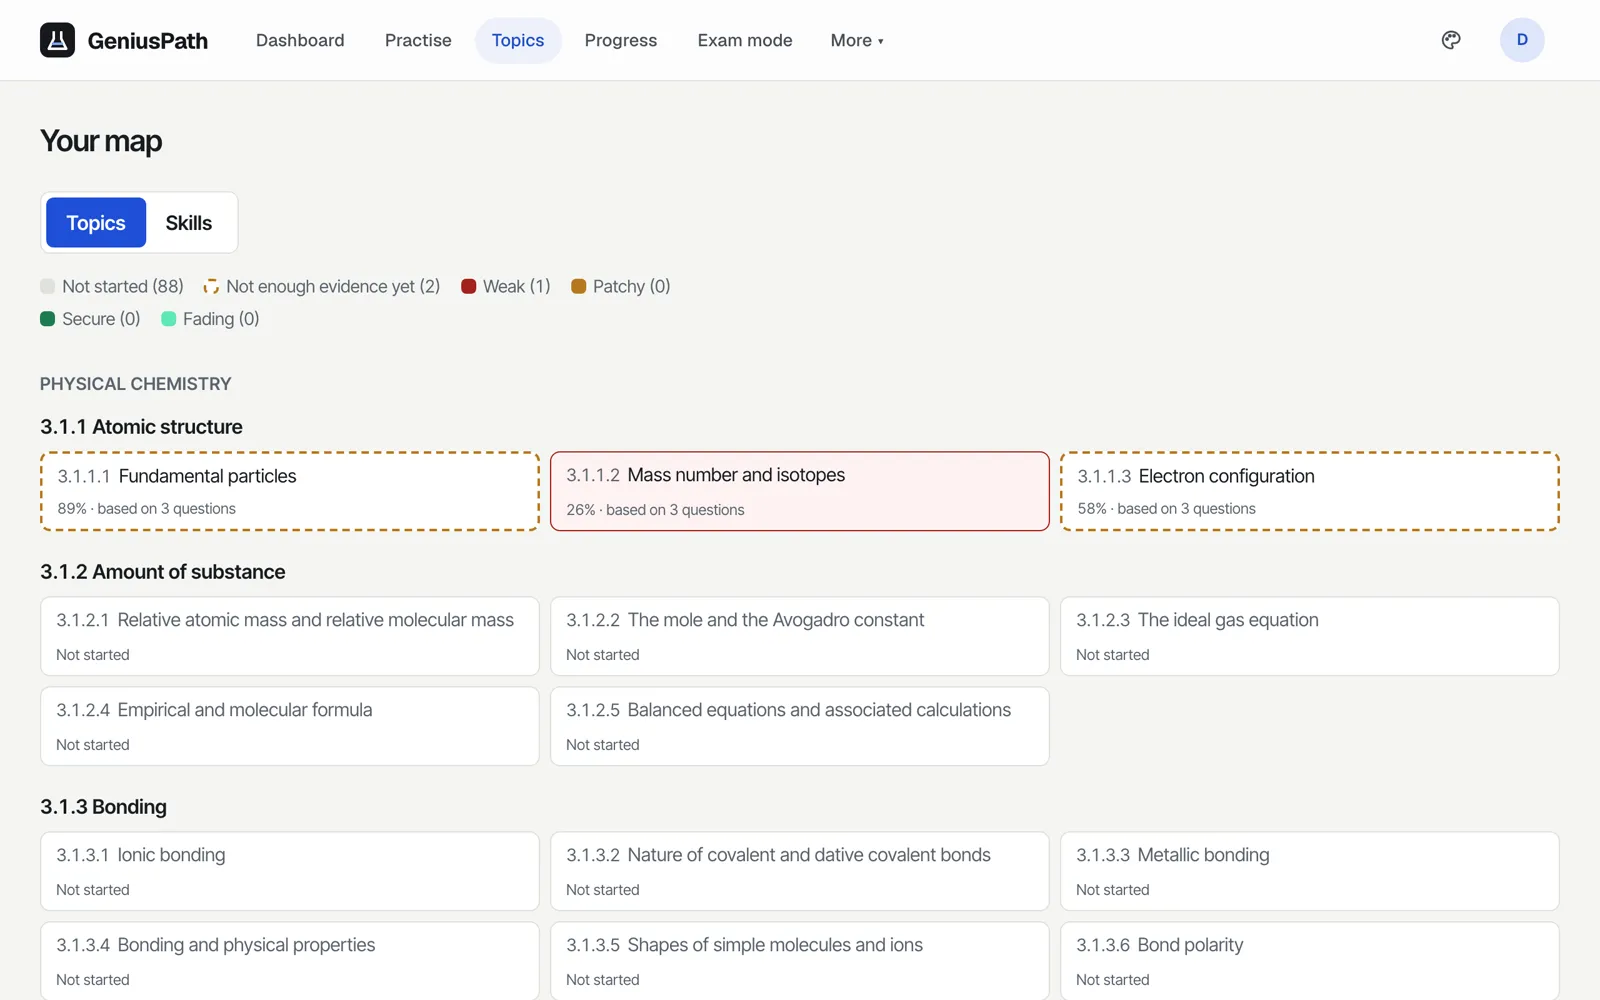
Task: Select the Topics nav item in header
Action: 518,40
